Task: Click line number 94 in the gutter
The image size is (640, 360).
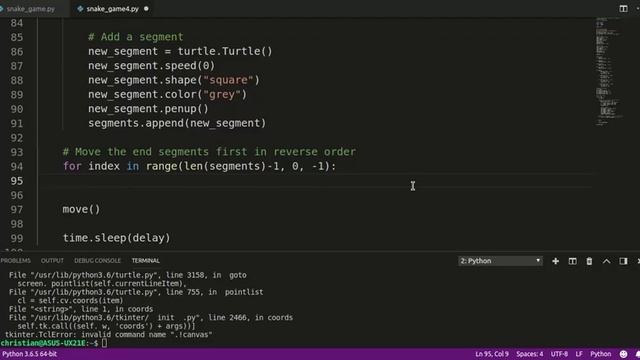Action: point(17,167)
